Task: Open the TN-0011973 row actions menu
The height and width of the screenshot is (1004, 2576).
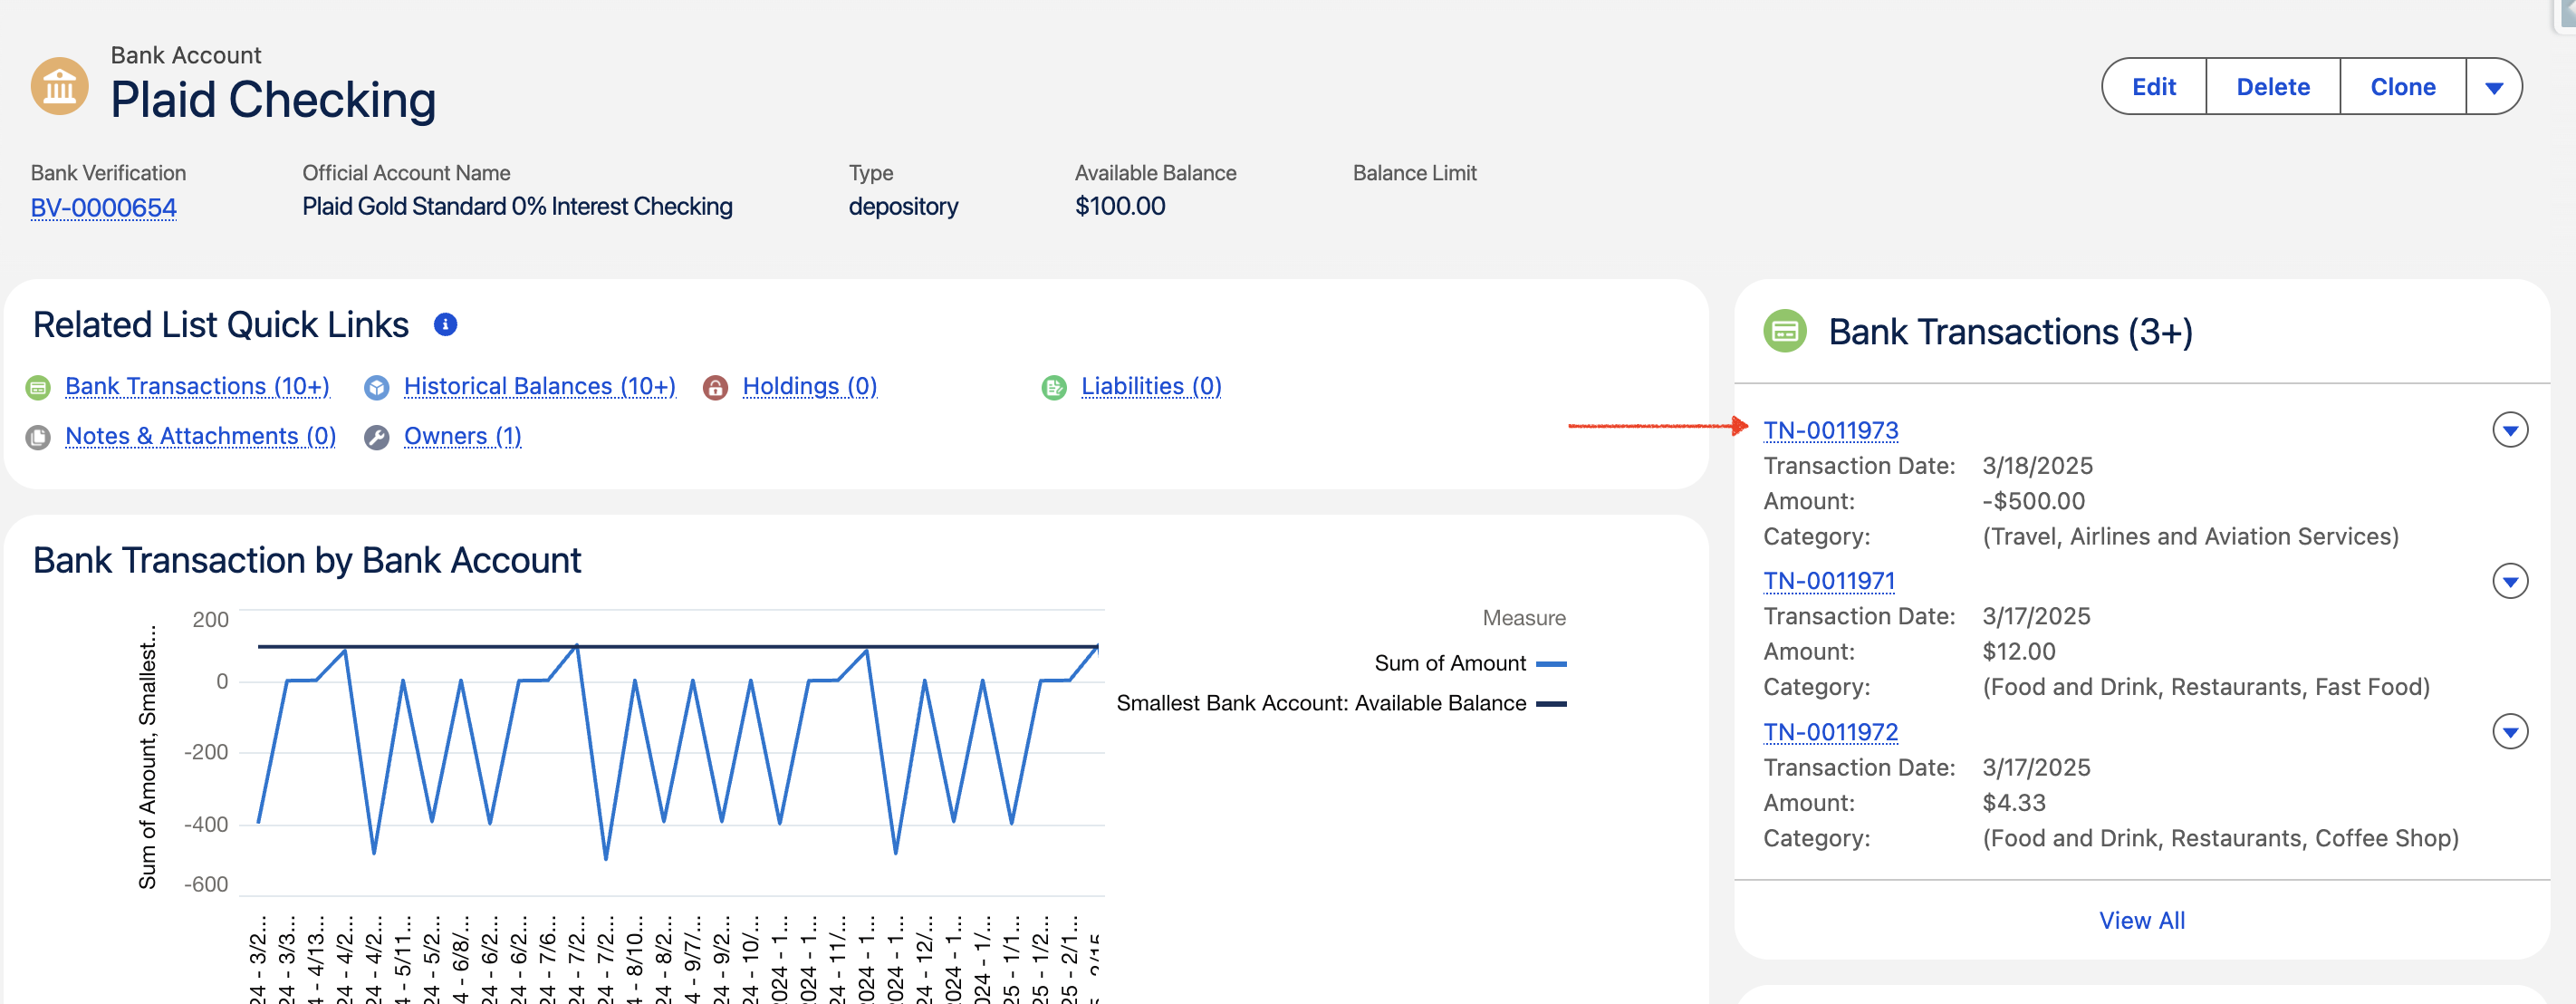Action: (2510, 430)
